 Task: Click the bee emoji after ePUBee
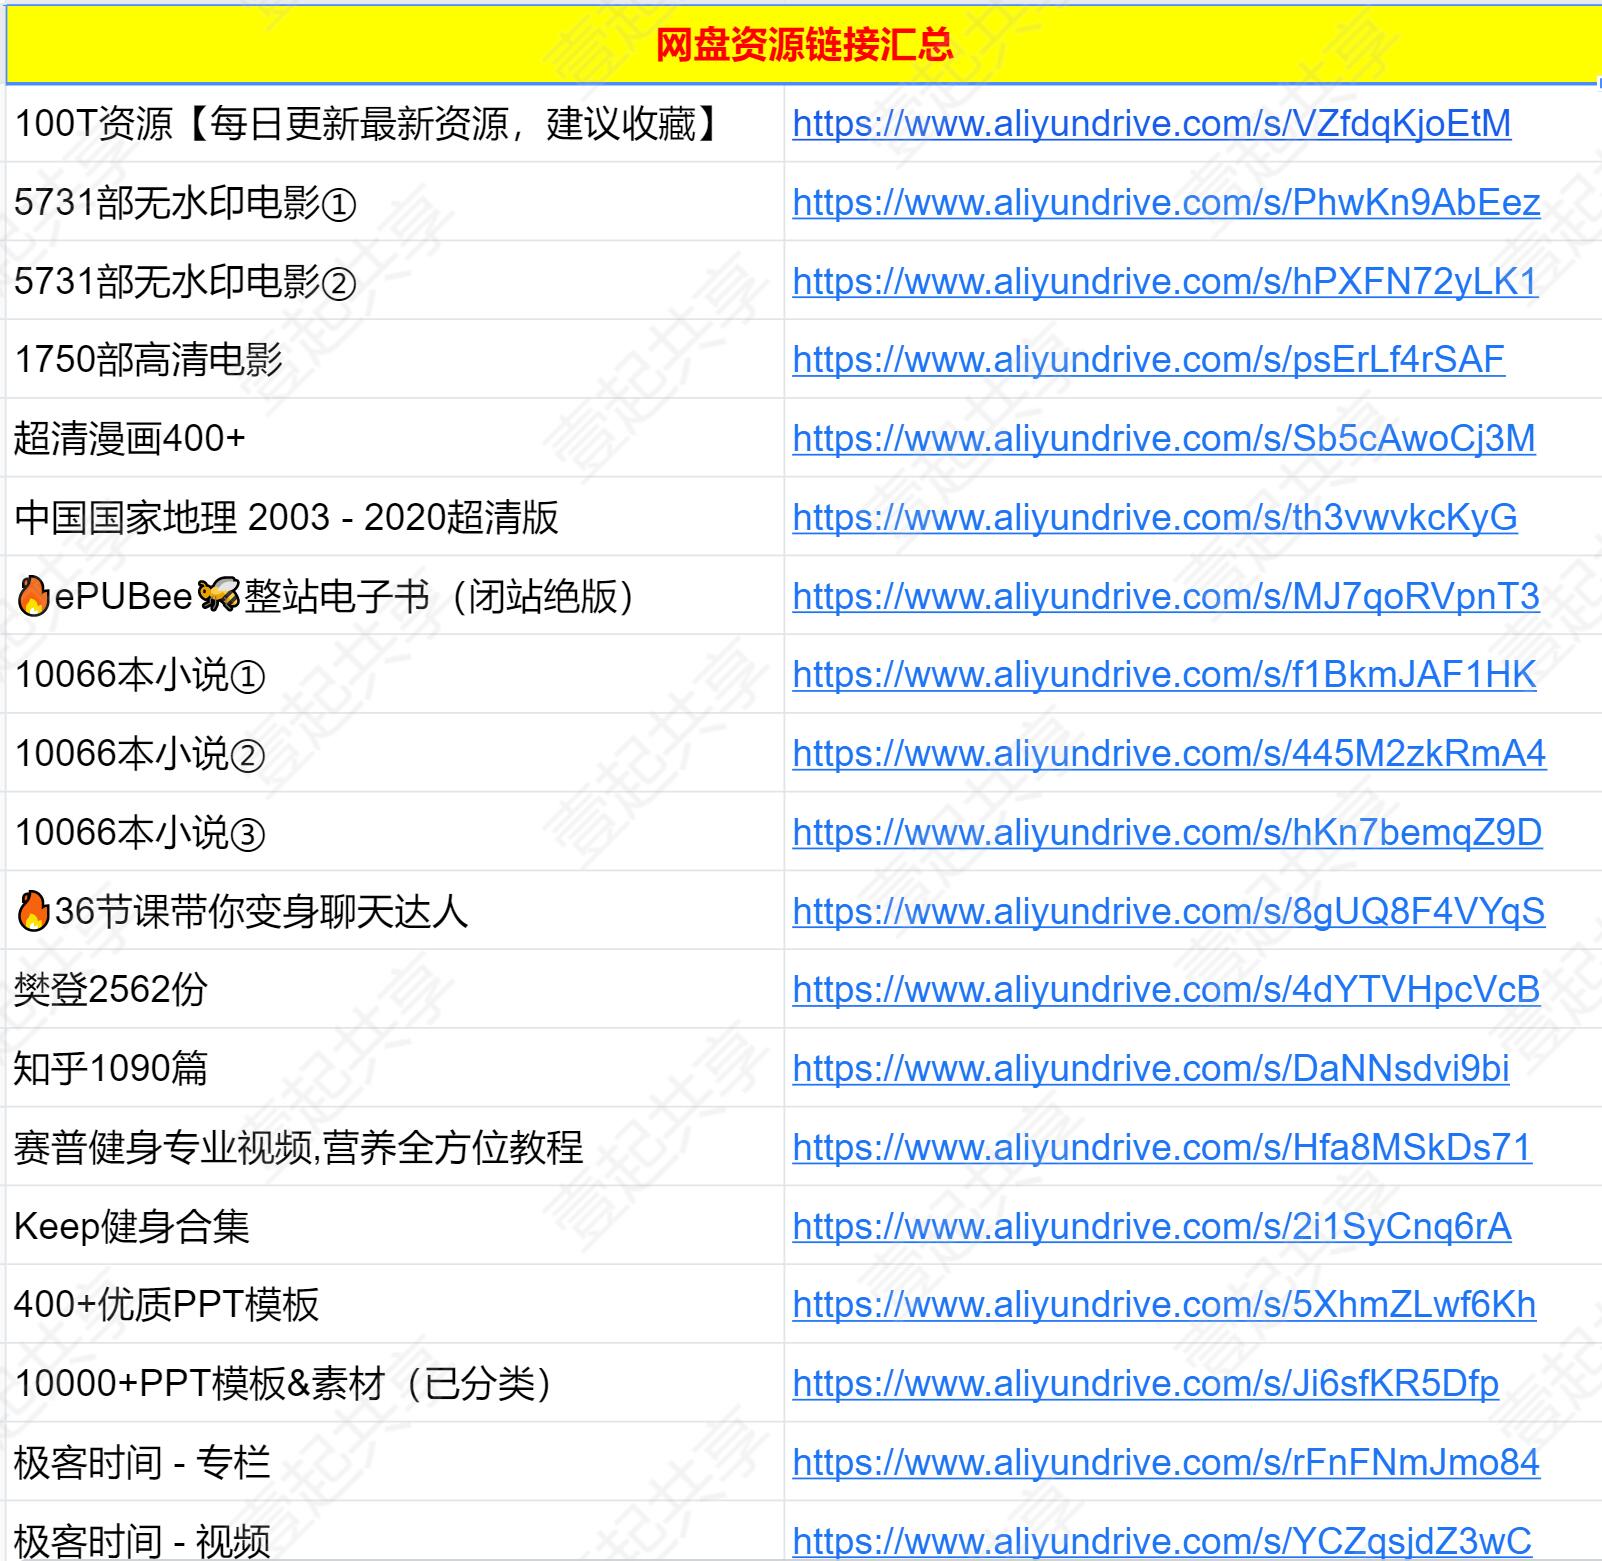tap(218, 597)
